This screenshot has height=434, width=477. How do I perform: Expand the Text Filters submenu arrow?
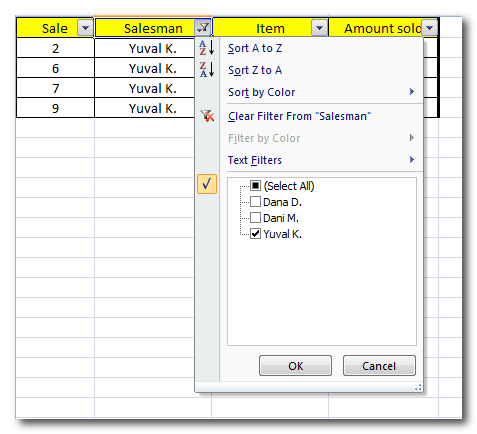tap(412, 160)
